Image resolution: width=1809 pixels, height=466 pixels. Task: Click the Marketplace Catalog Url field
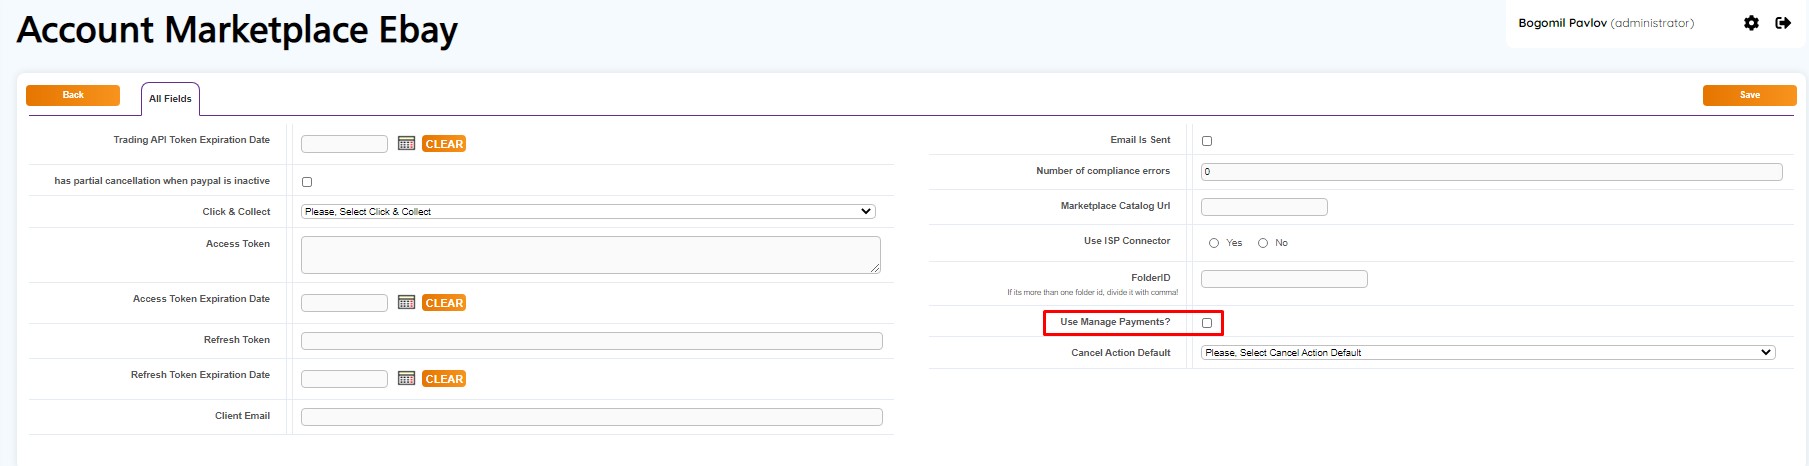point(1264,207)
